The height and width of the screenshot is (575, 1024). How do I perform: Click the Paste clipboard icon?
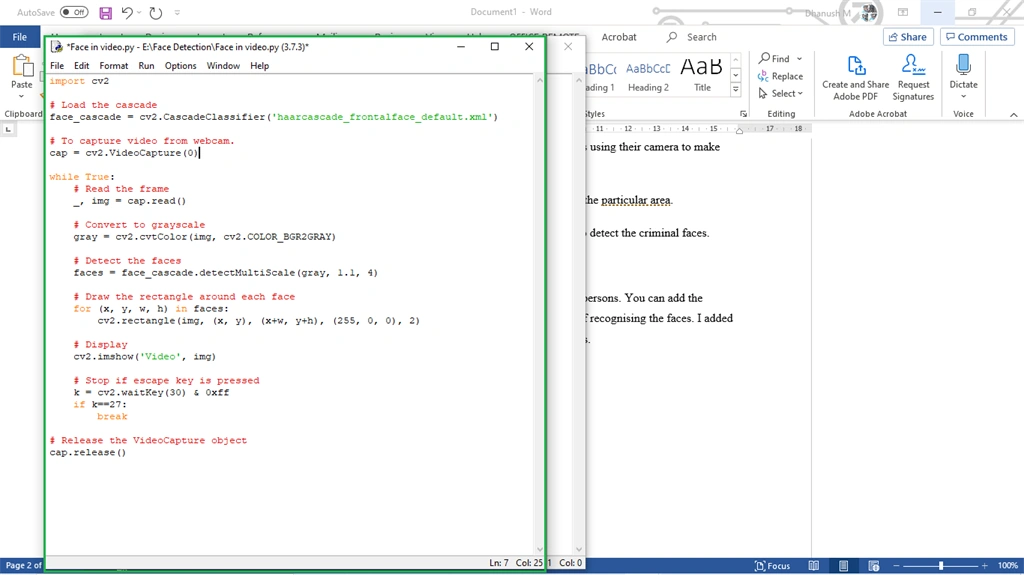pyautogui.click(x=22, y=67)
